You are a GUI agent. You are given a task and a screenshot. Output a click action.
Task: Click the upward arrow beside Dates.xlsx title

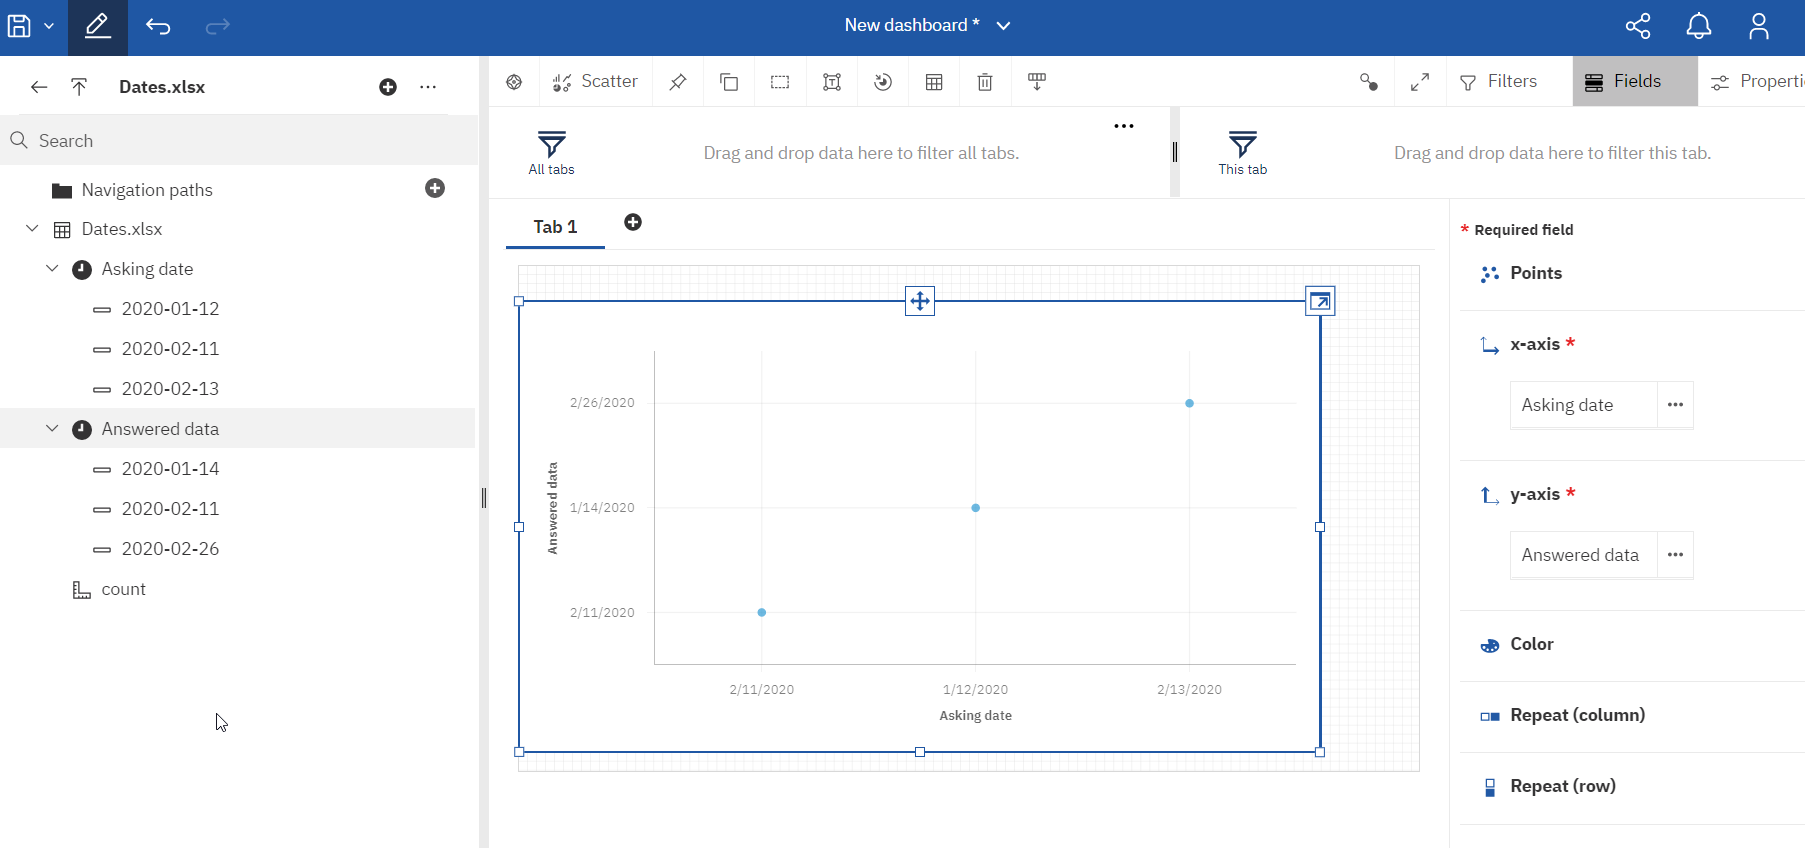(79, 87)
